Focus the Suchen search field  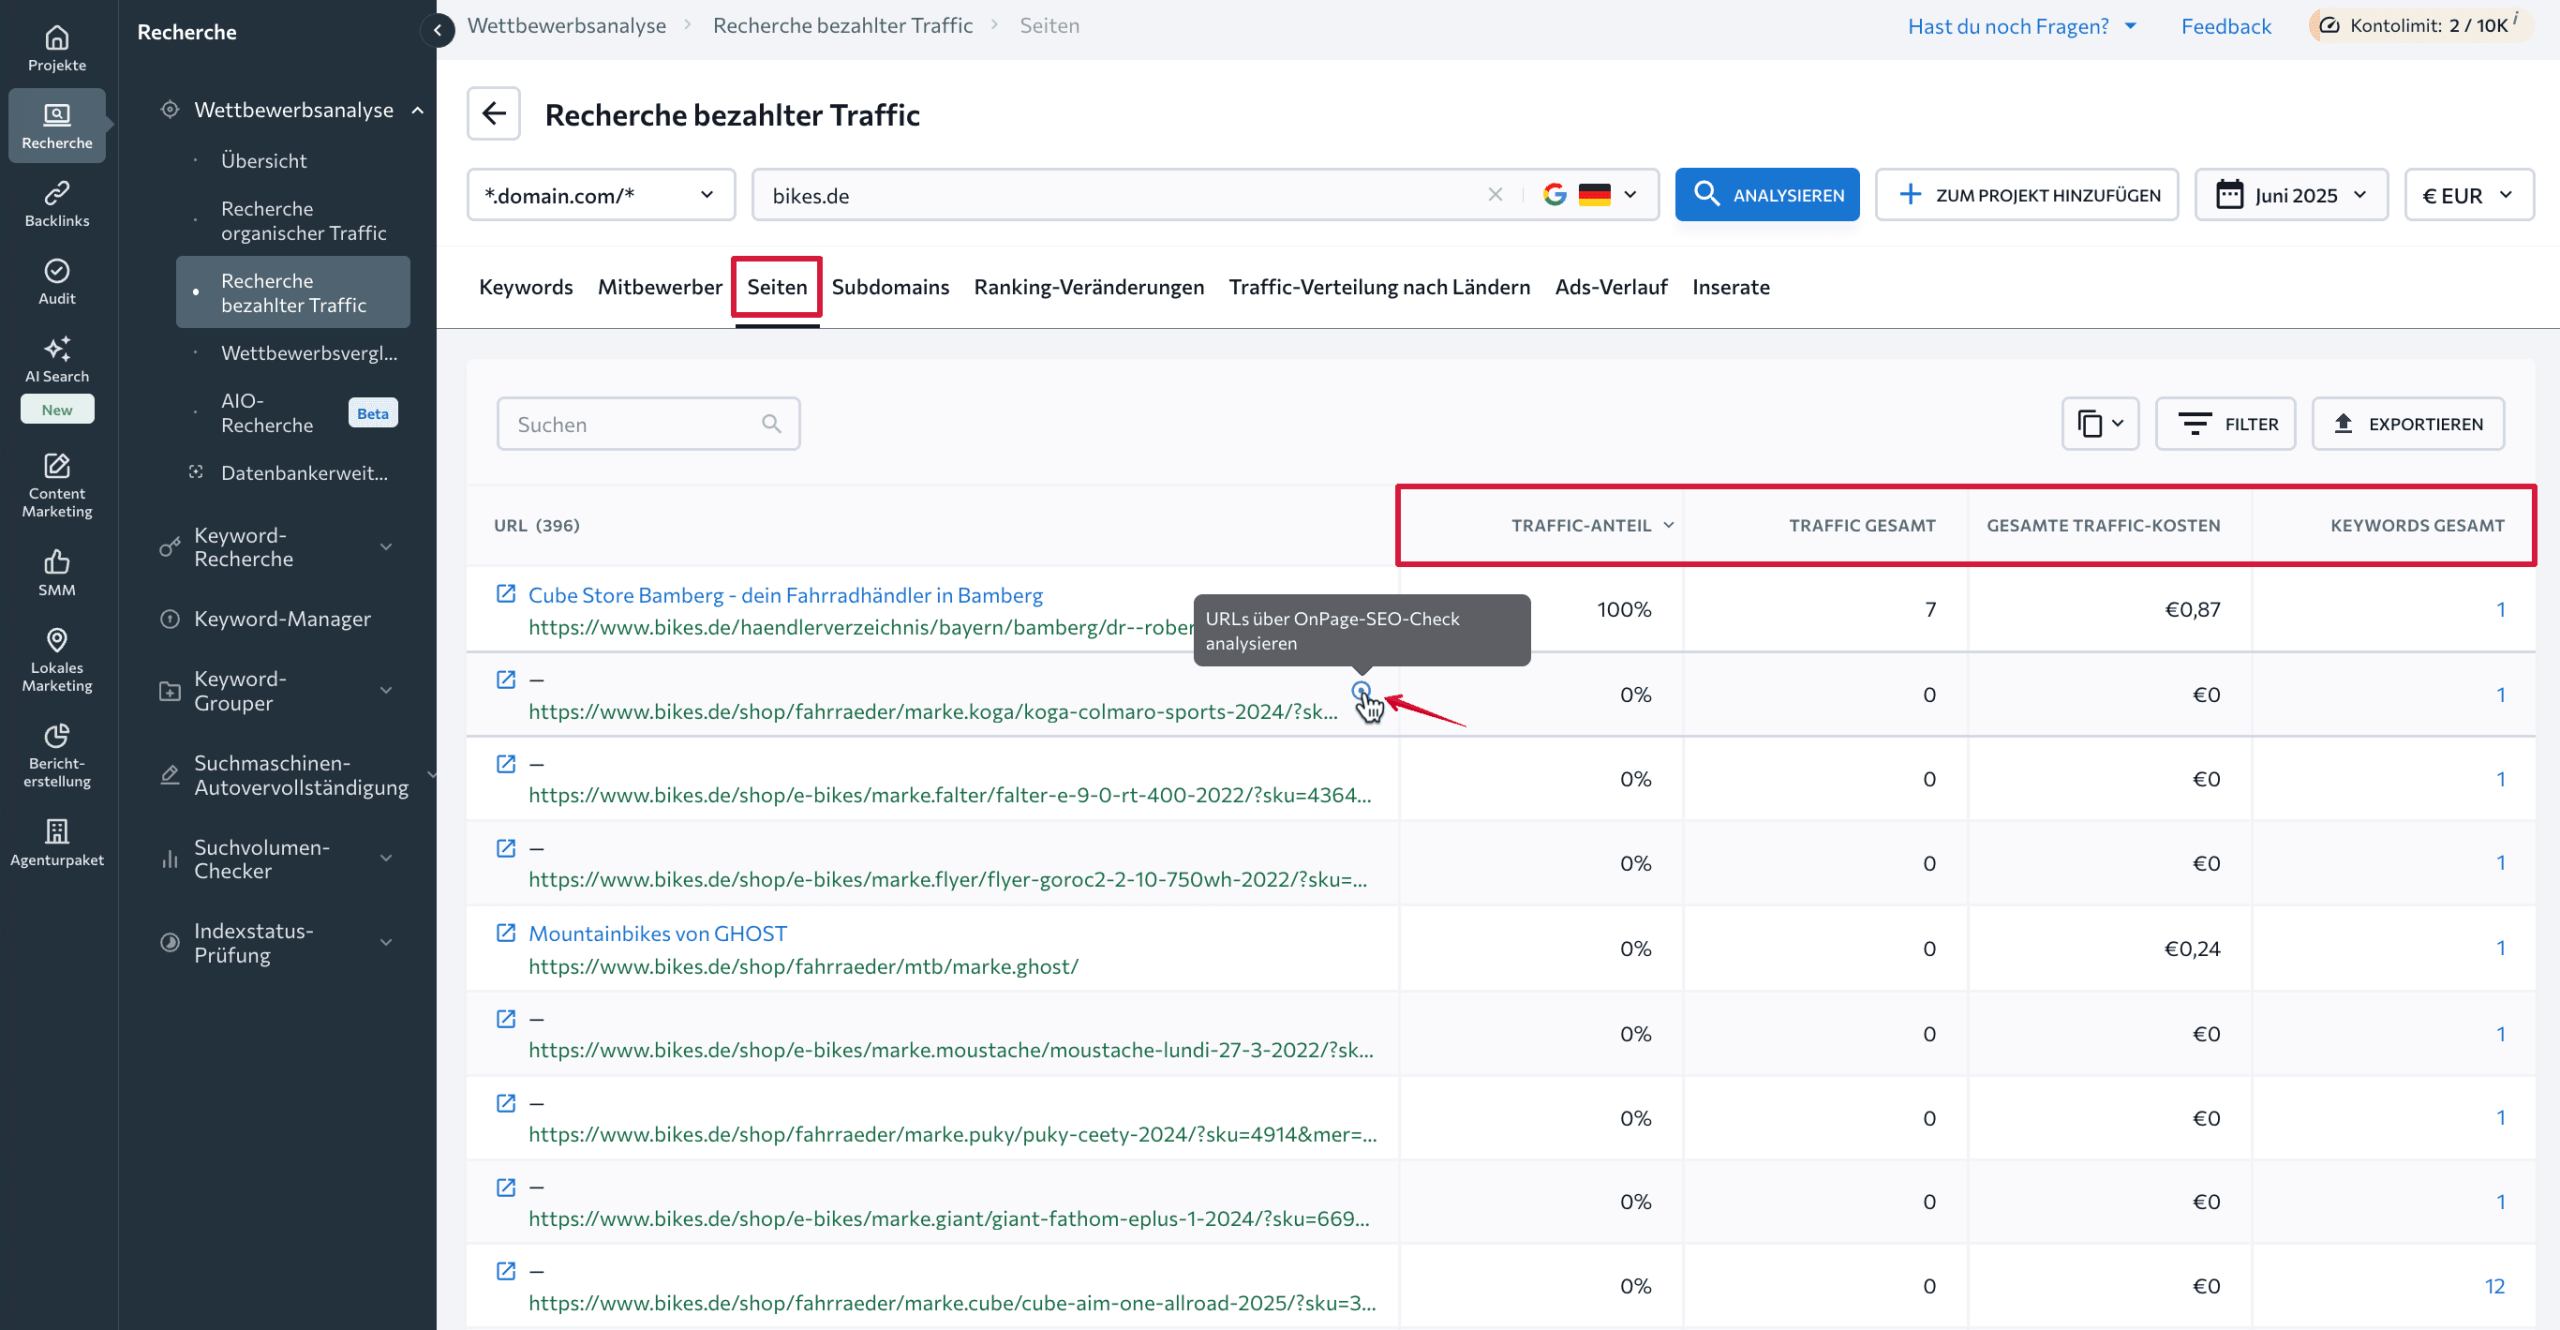coord(648,424)
